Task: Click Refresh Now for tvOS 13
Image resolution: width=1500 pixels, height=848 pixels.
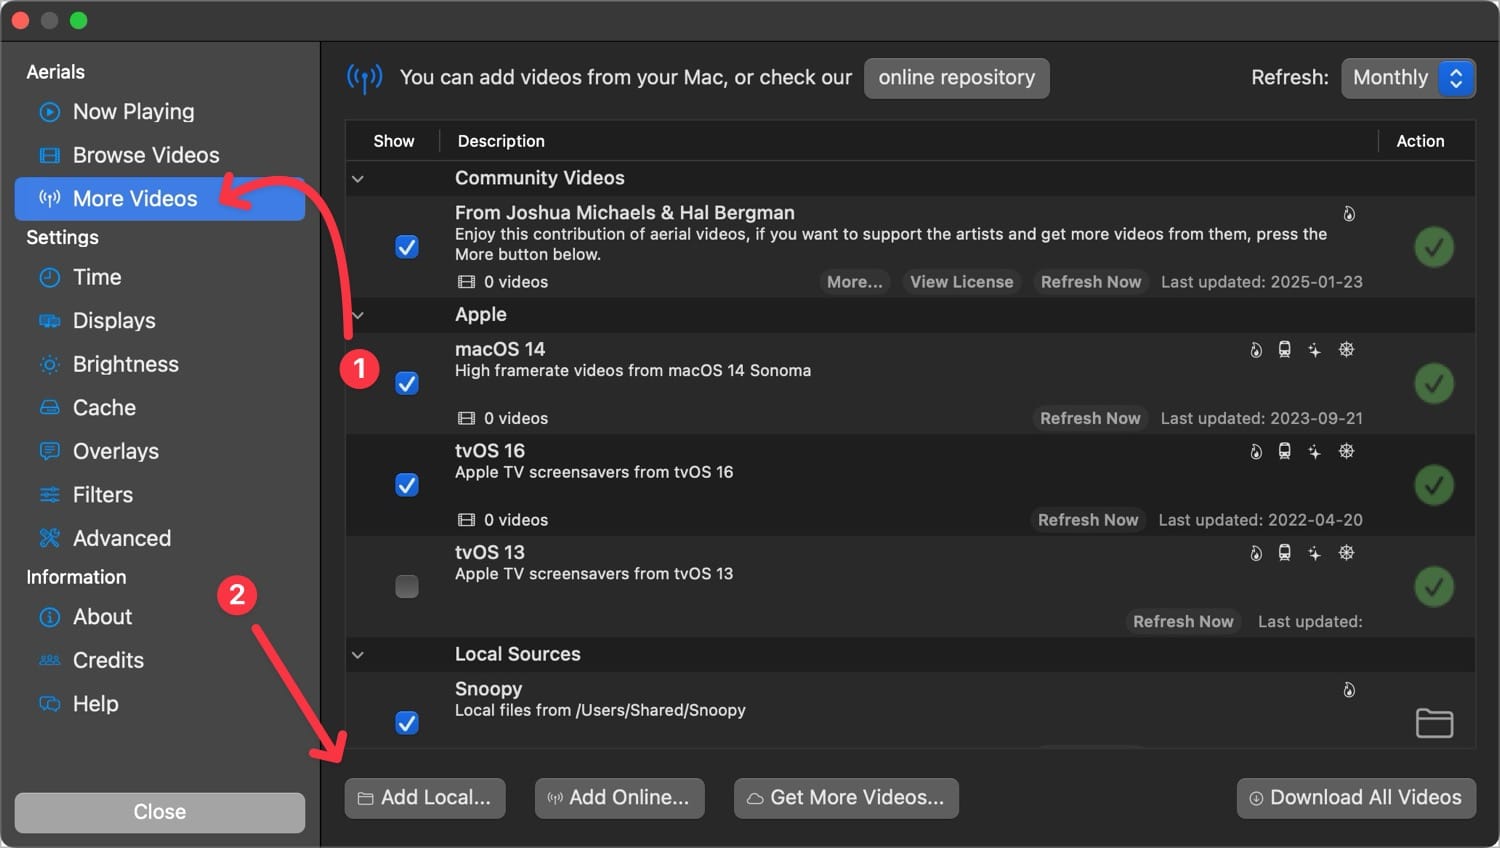Action: click(1183, 621)
